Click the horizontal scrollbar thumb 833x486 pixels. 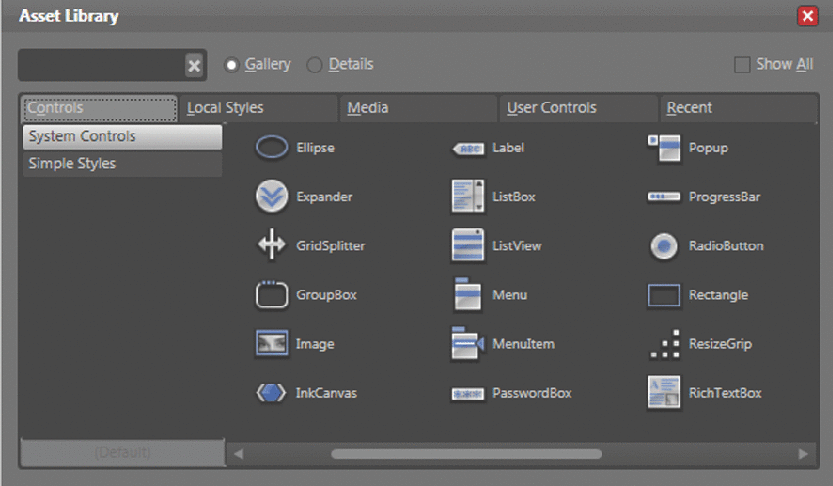[466, 454]
